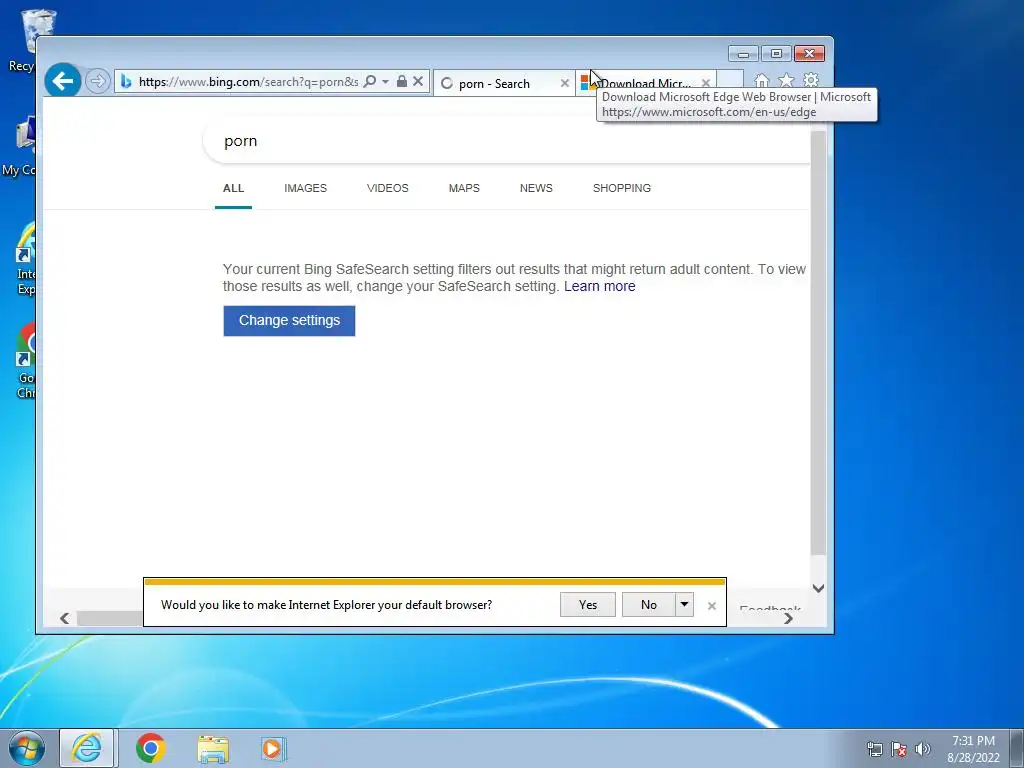Switch to NEWS results
The height and width of the screenshot is (768, 1024).
(x=536, y=188)
